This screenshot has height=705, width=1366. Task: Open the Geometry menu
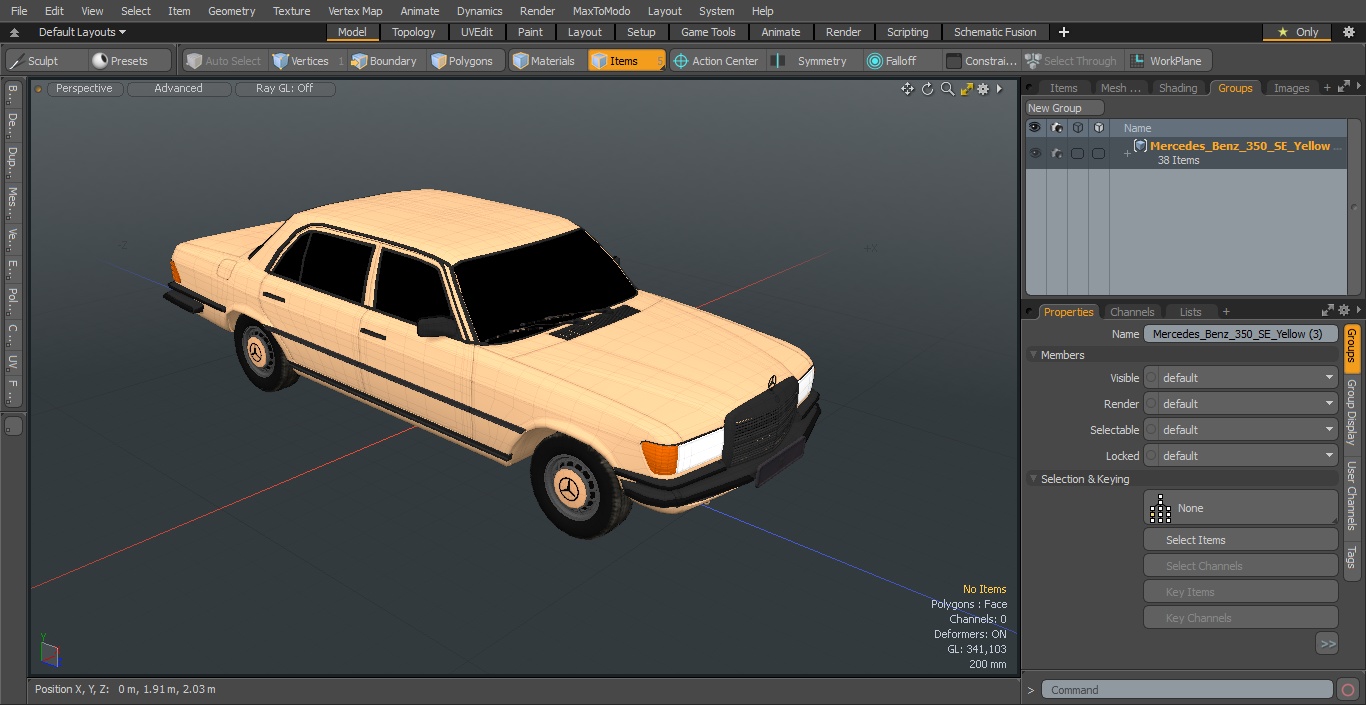pyautogui.click(x=231, y=11)
